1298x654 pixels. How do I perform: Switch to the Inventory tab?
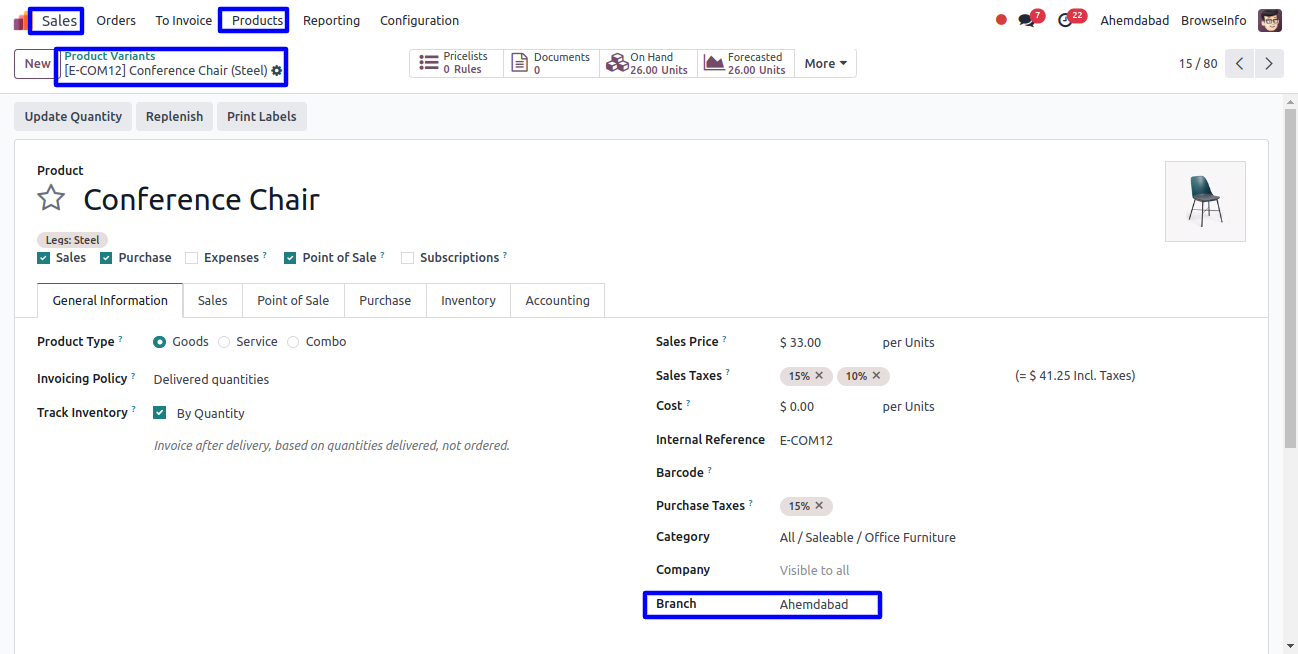(x=468, y=300)
